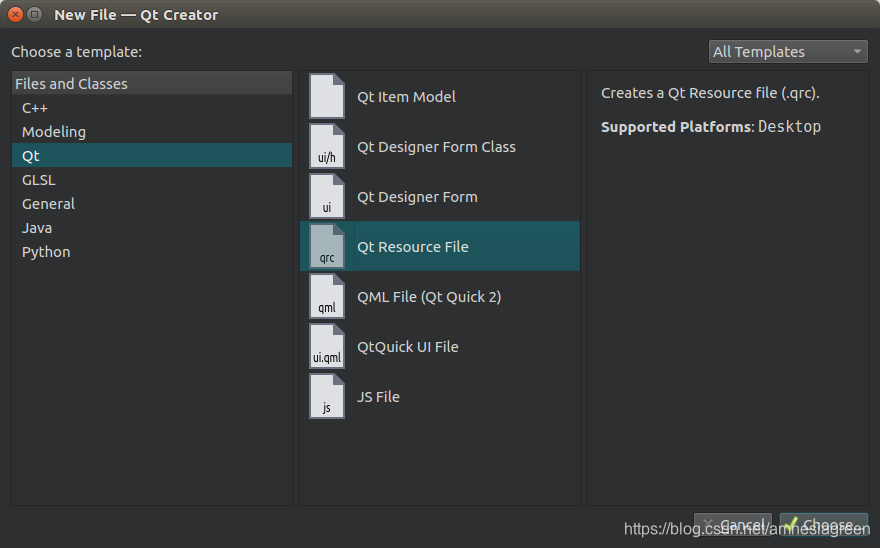Viewport: 880px width, 548px height.
Task: Click the 'Creates a Qt Resource file' description
Action: (x=710, y=93)
